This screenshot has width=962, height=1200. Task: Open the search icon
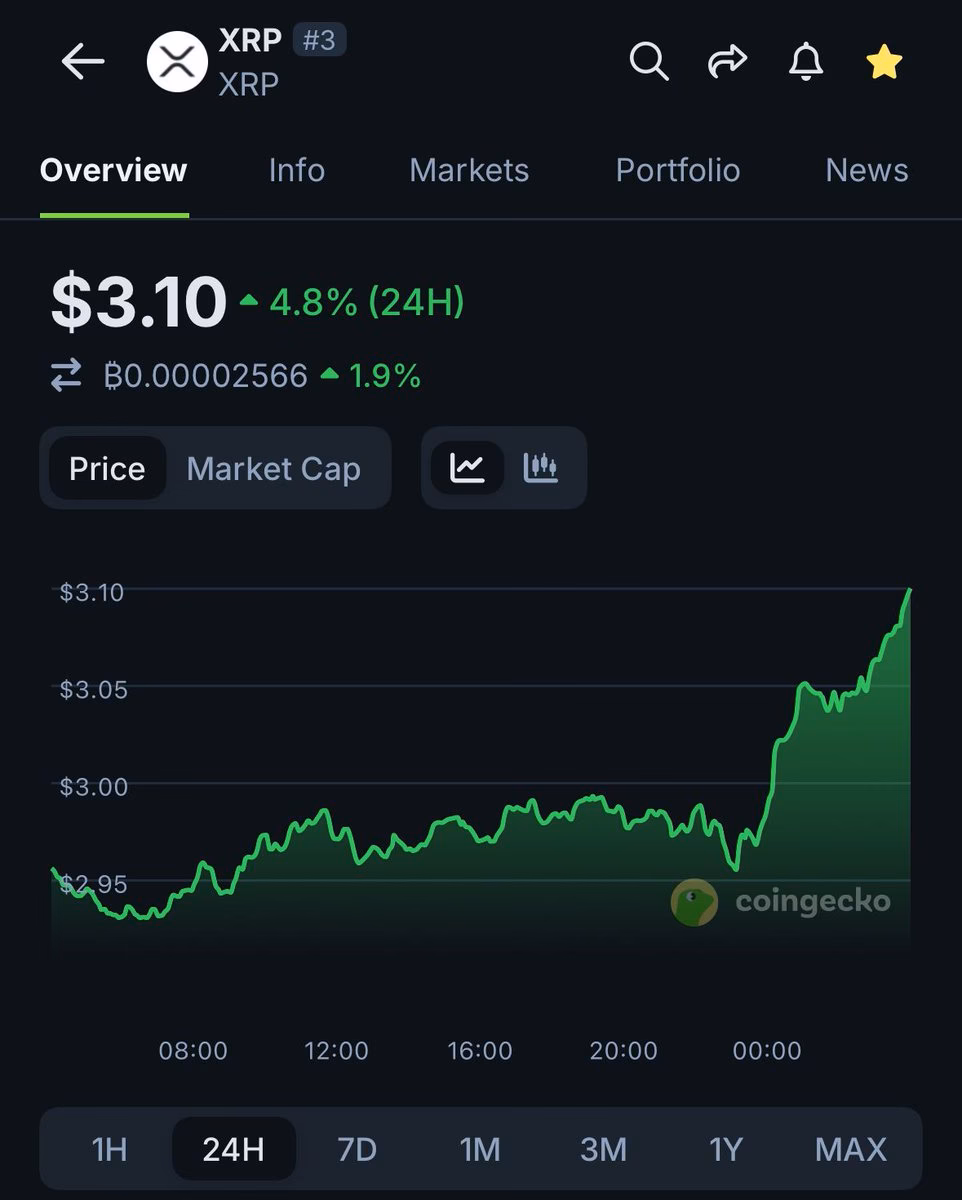click(x=648, y=61)
